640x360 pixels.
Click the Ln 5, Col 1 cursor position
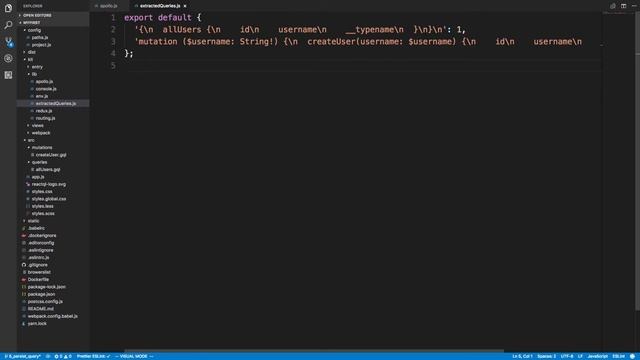(x=522, y=356)
